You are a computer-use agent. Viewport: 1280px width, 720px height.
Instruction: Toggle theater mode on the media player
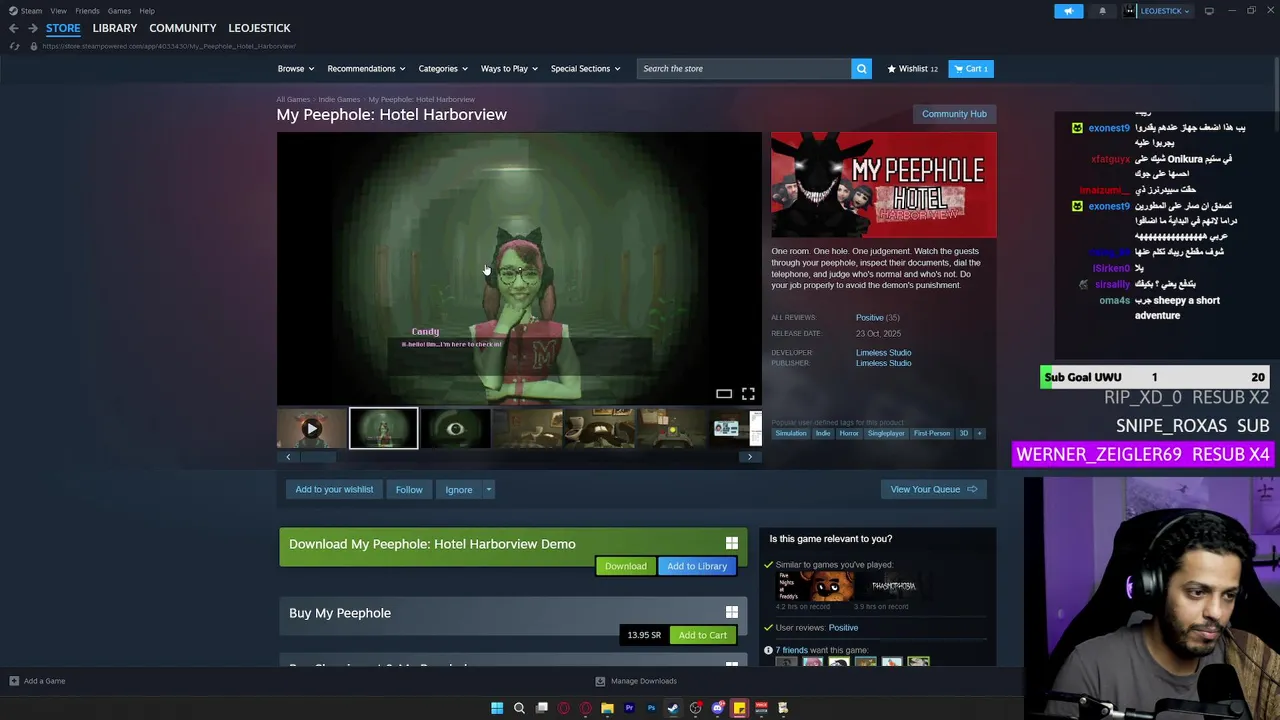[724, 394]
